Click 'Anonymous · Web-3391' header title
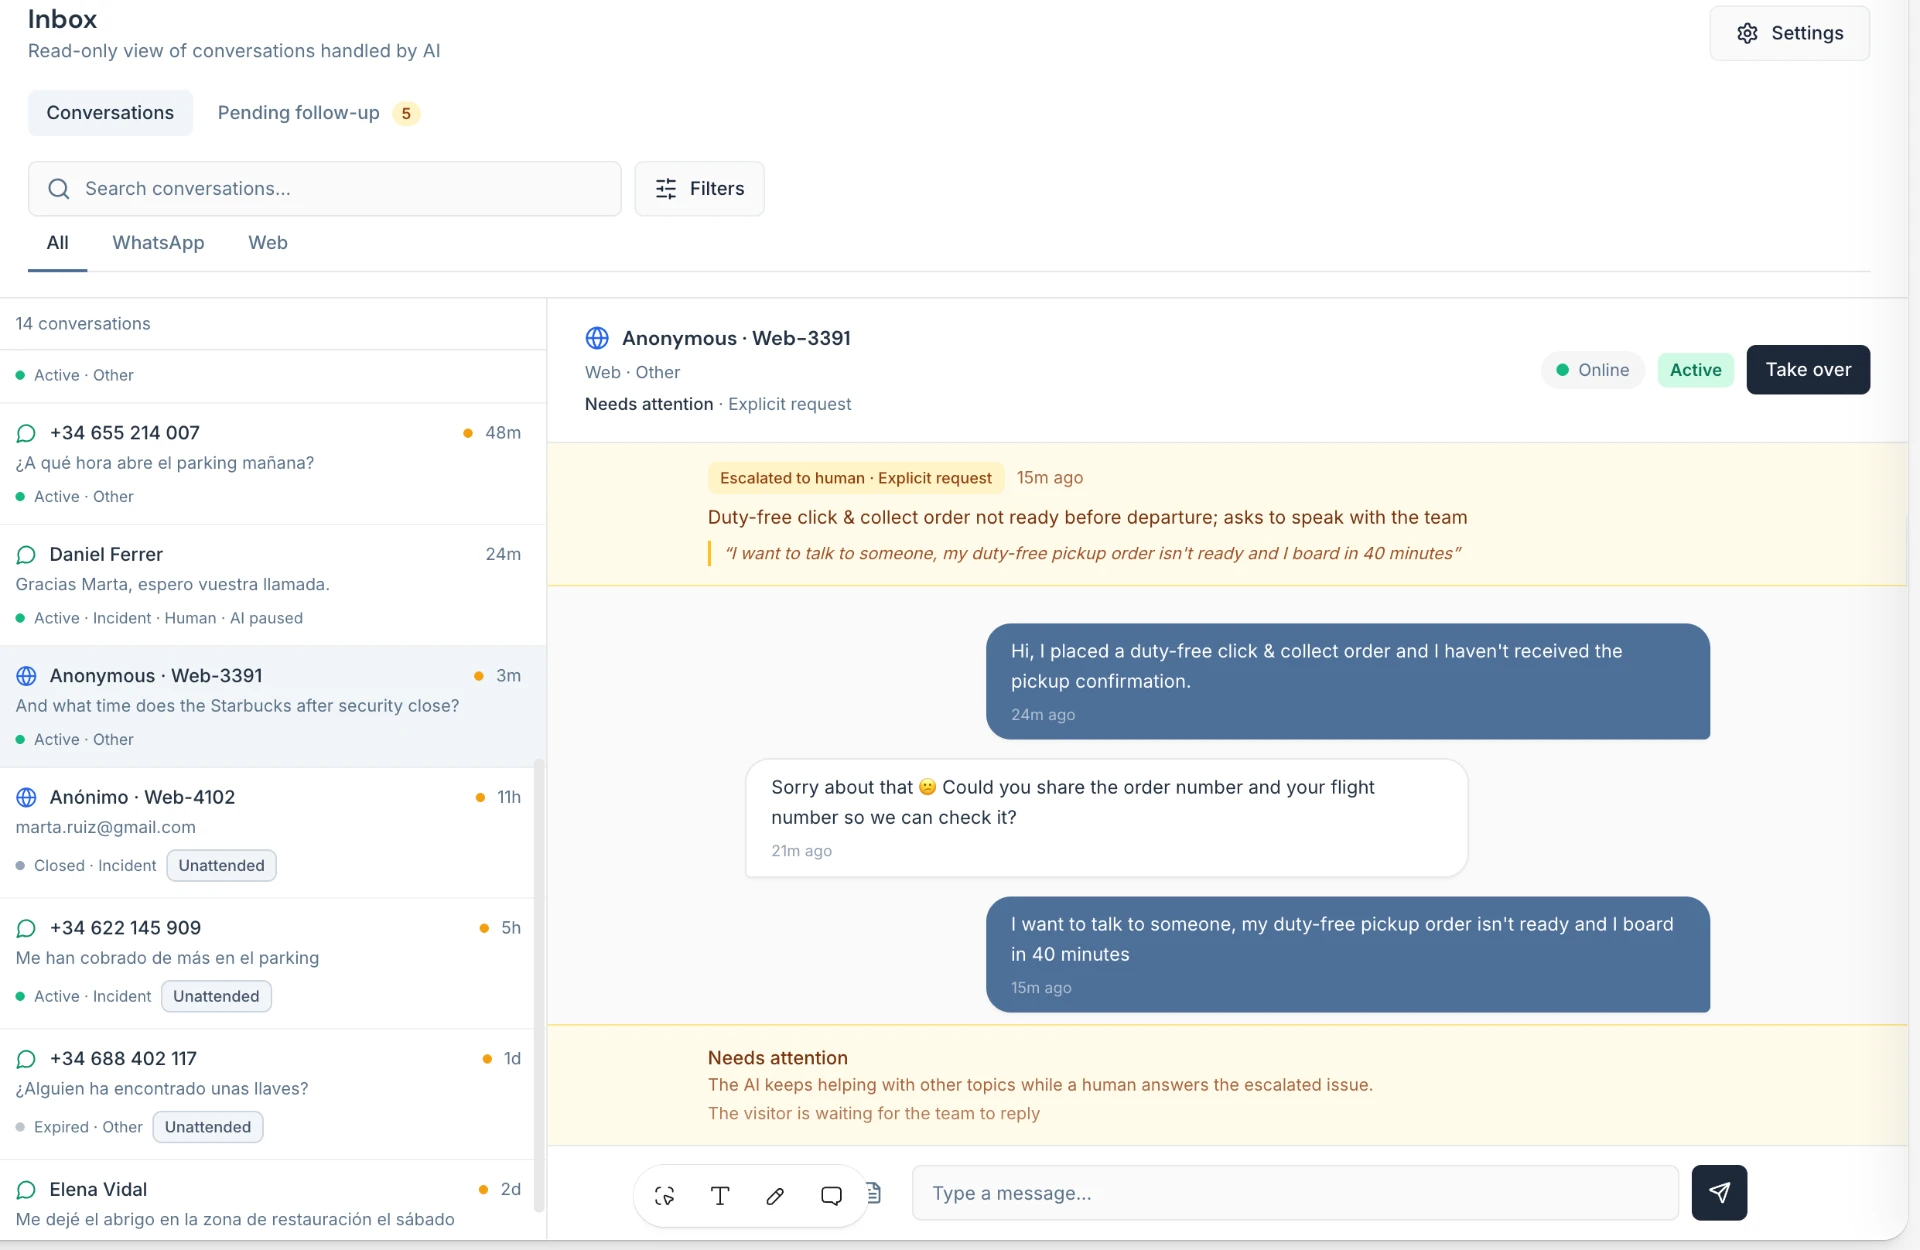Image resolution: width=1920 pixels, height=1250 pixels. (x=736, y=338)
